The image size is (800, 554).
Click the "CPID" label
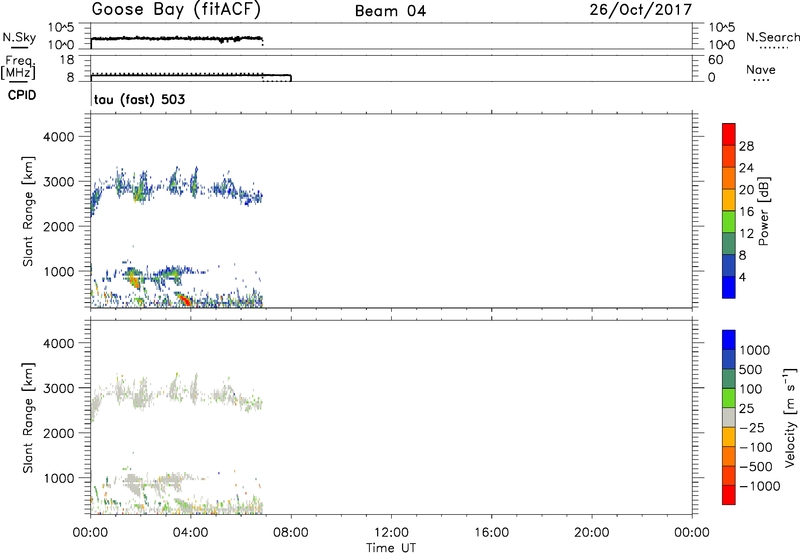(x=22, y=95)
